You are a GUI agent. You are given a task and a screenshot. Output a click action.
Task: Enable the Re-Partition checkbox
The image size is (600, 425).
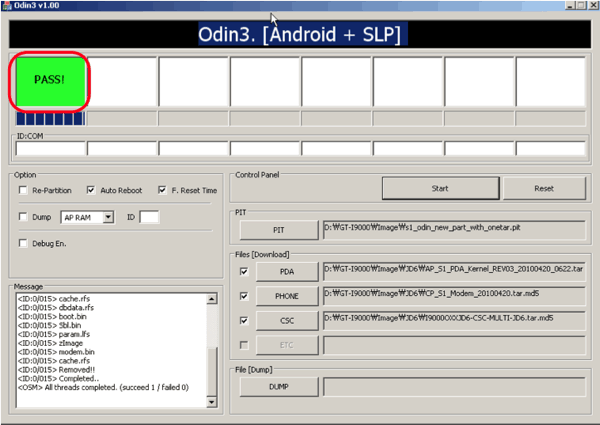point(24,190)
